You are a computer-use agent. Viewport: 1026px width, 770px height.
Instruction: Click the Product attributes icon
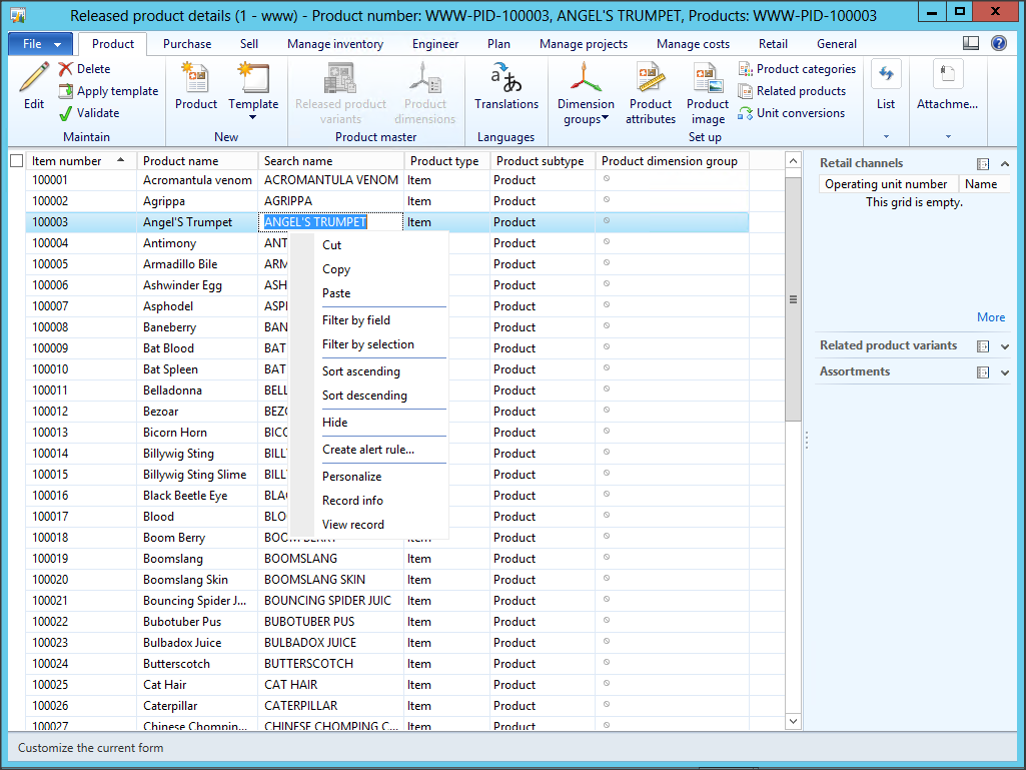651,78
